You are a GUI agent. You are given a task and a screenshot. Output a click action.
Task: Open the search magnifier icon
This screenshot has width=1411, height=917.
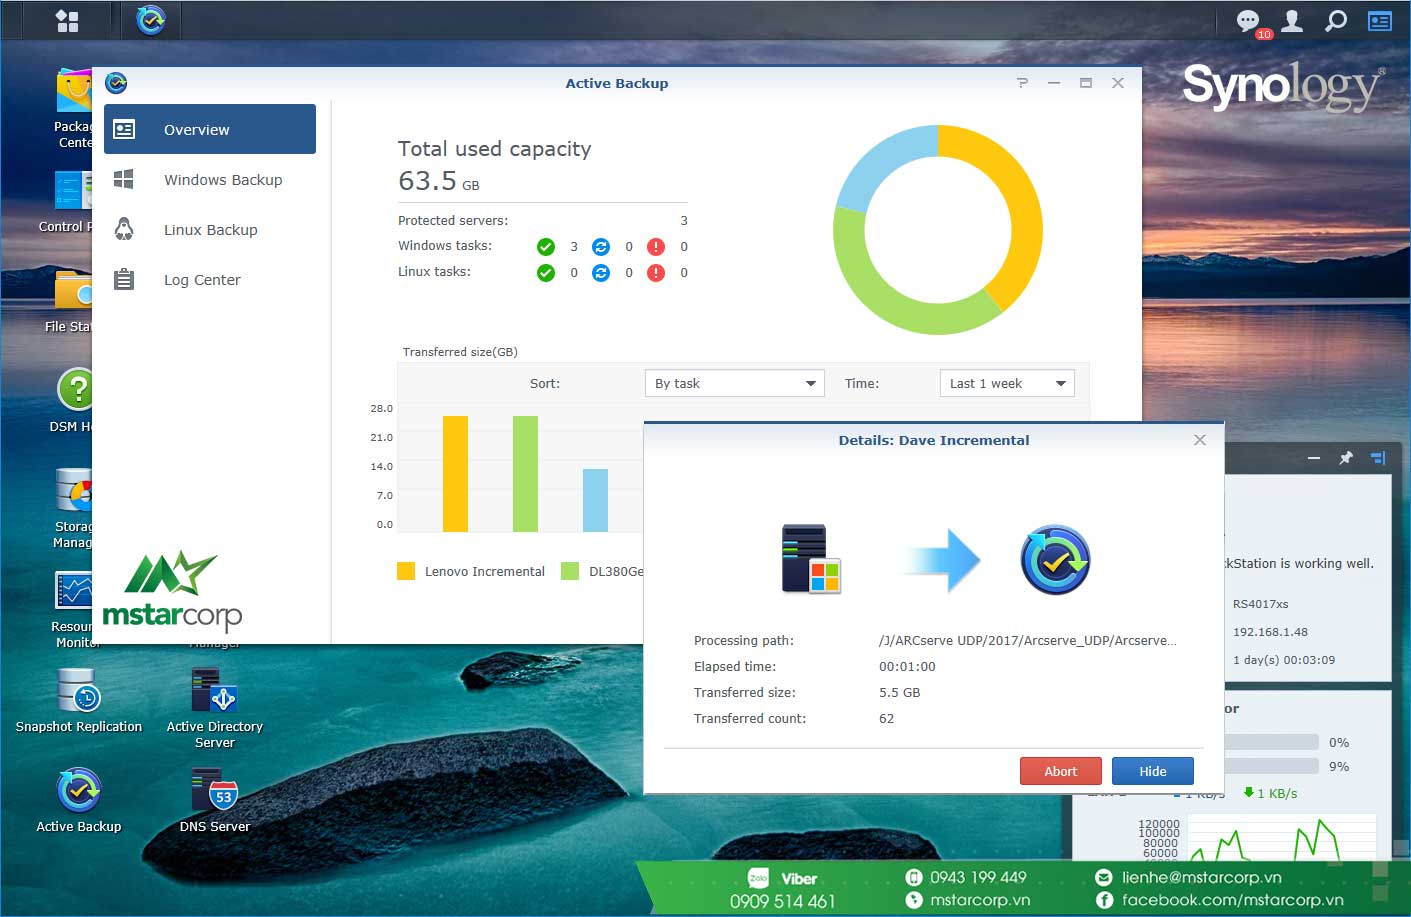[x=1336, y=21]
